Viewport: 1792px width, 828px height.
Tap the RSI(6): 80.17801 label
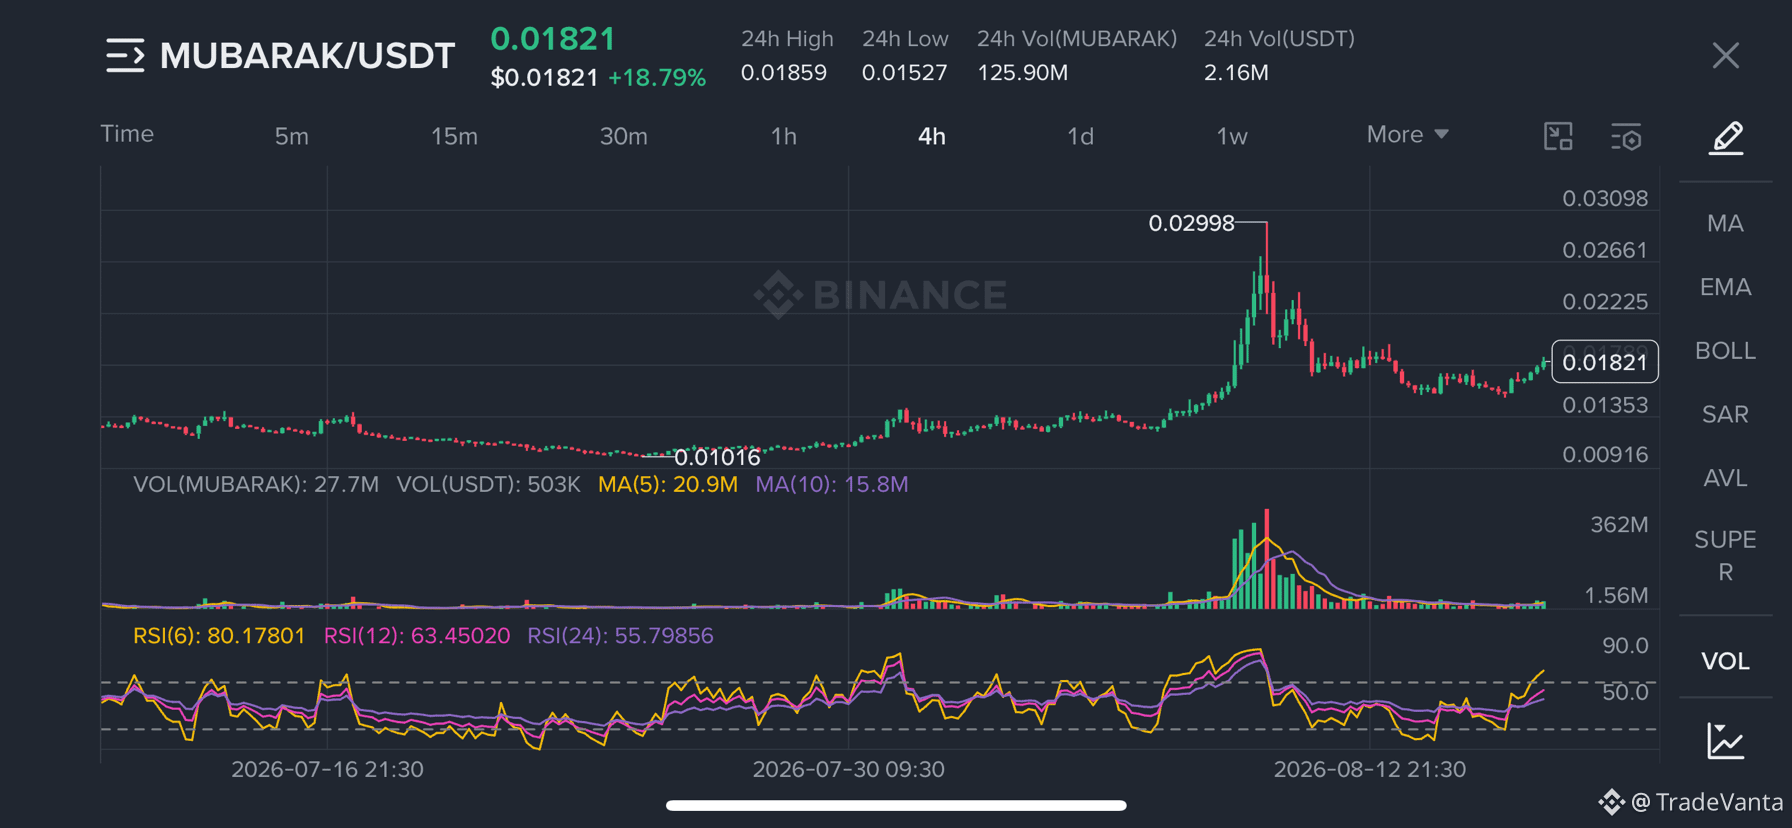pos(219,636)
